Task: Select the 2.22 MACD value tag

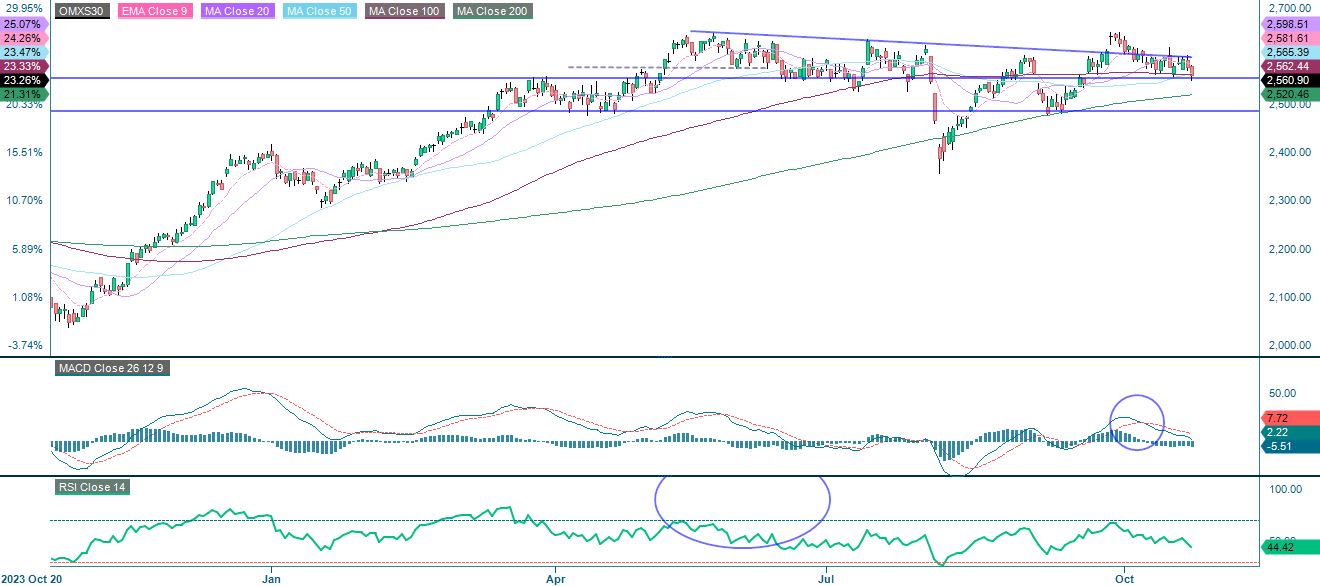Action: coord(1289,433)
